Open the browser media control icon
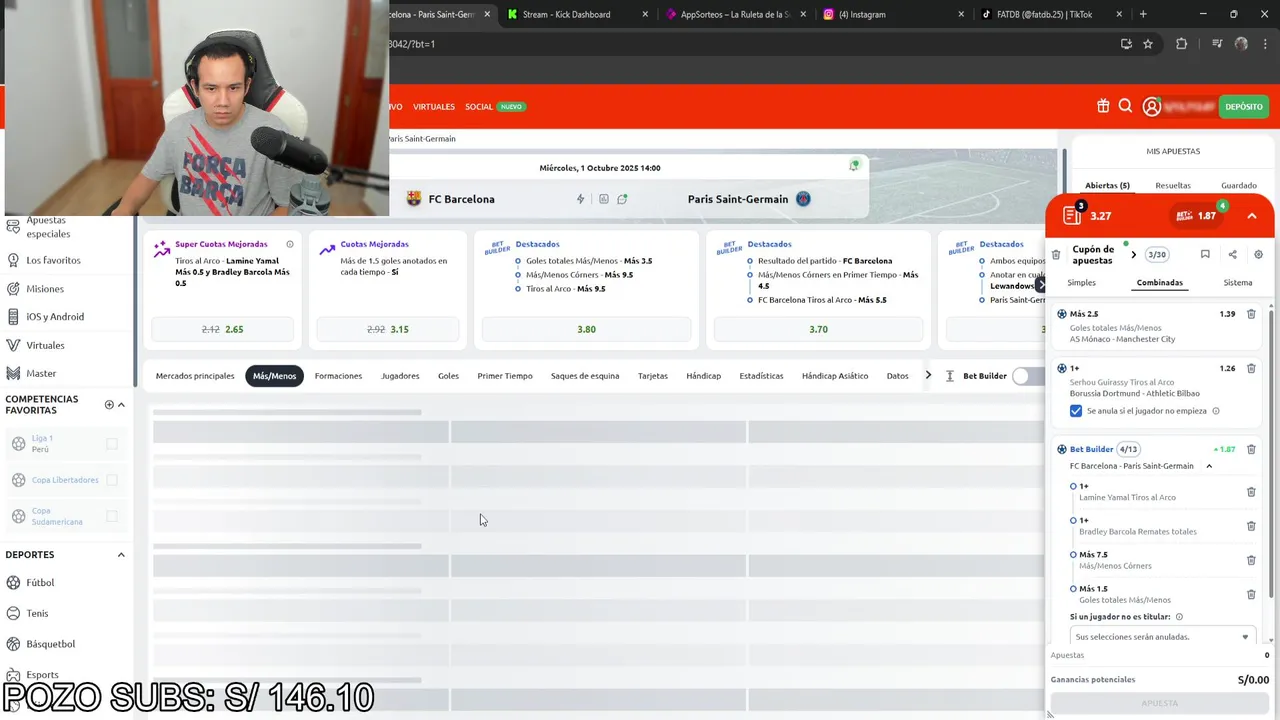This screenshot has width=1280, height=720. (1216, 44)
